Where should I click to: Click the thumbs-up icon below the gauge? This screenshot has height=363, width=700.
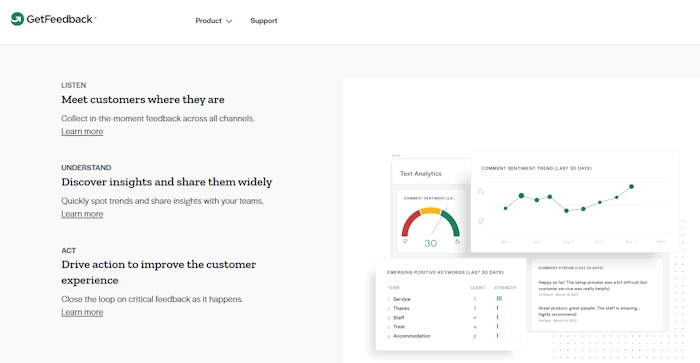click(x=457, y=242)
